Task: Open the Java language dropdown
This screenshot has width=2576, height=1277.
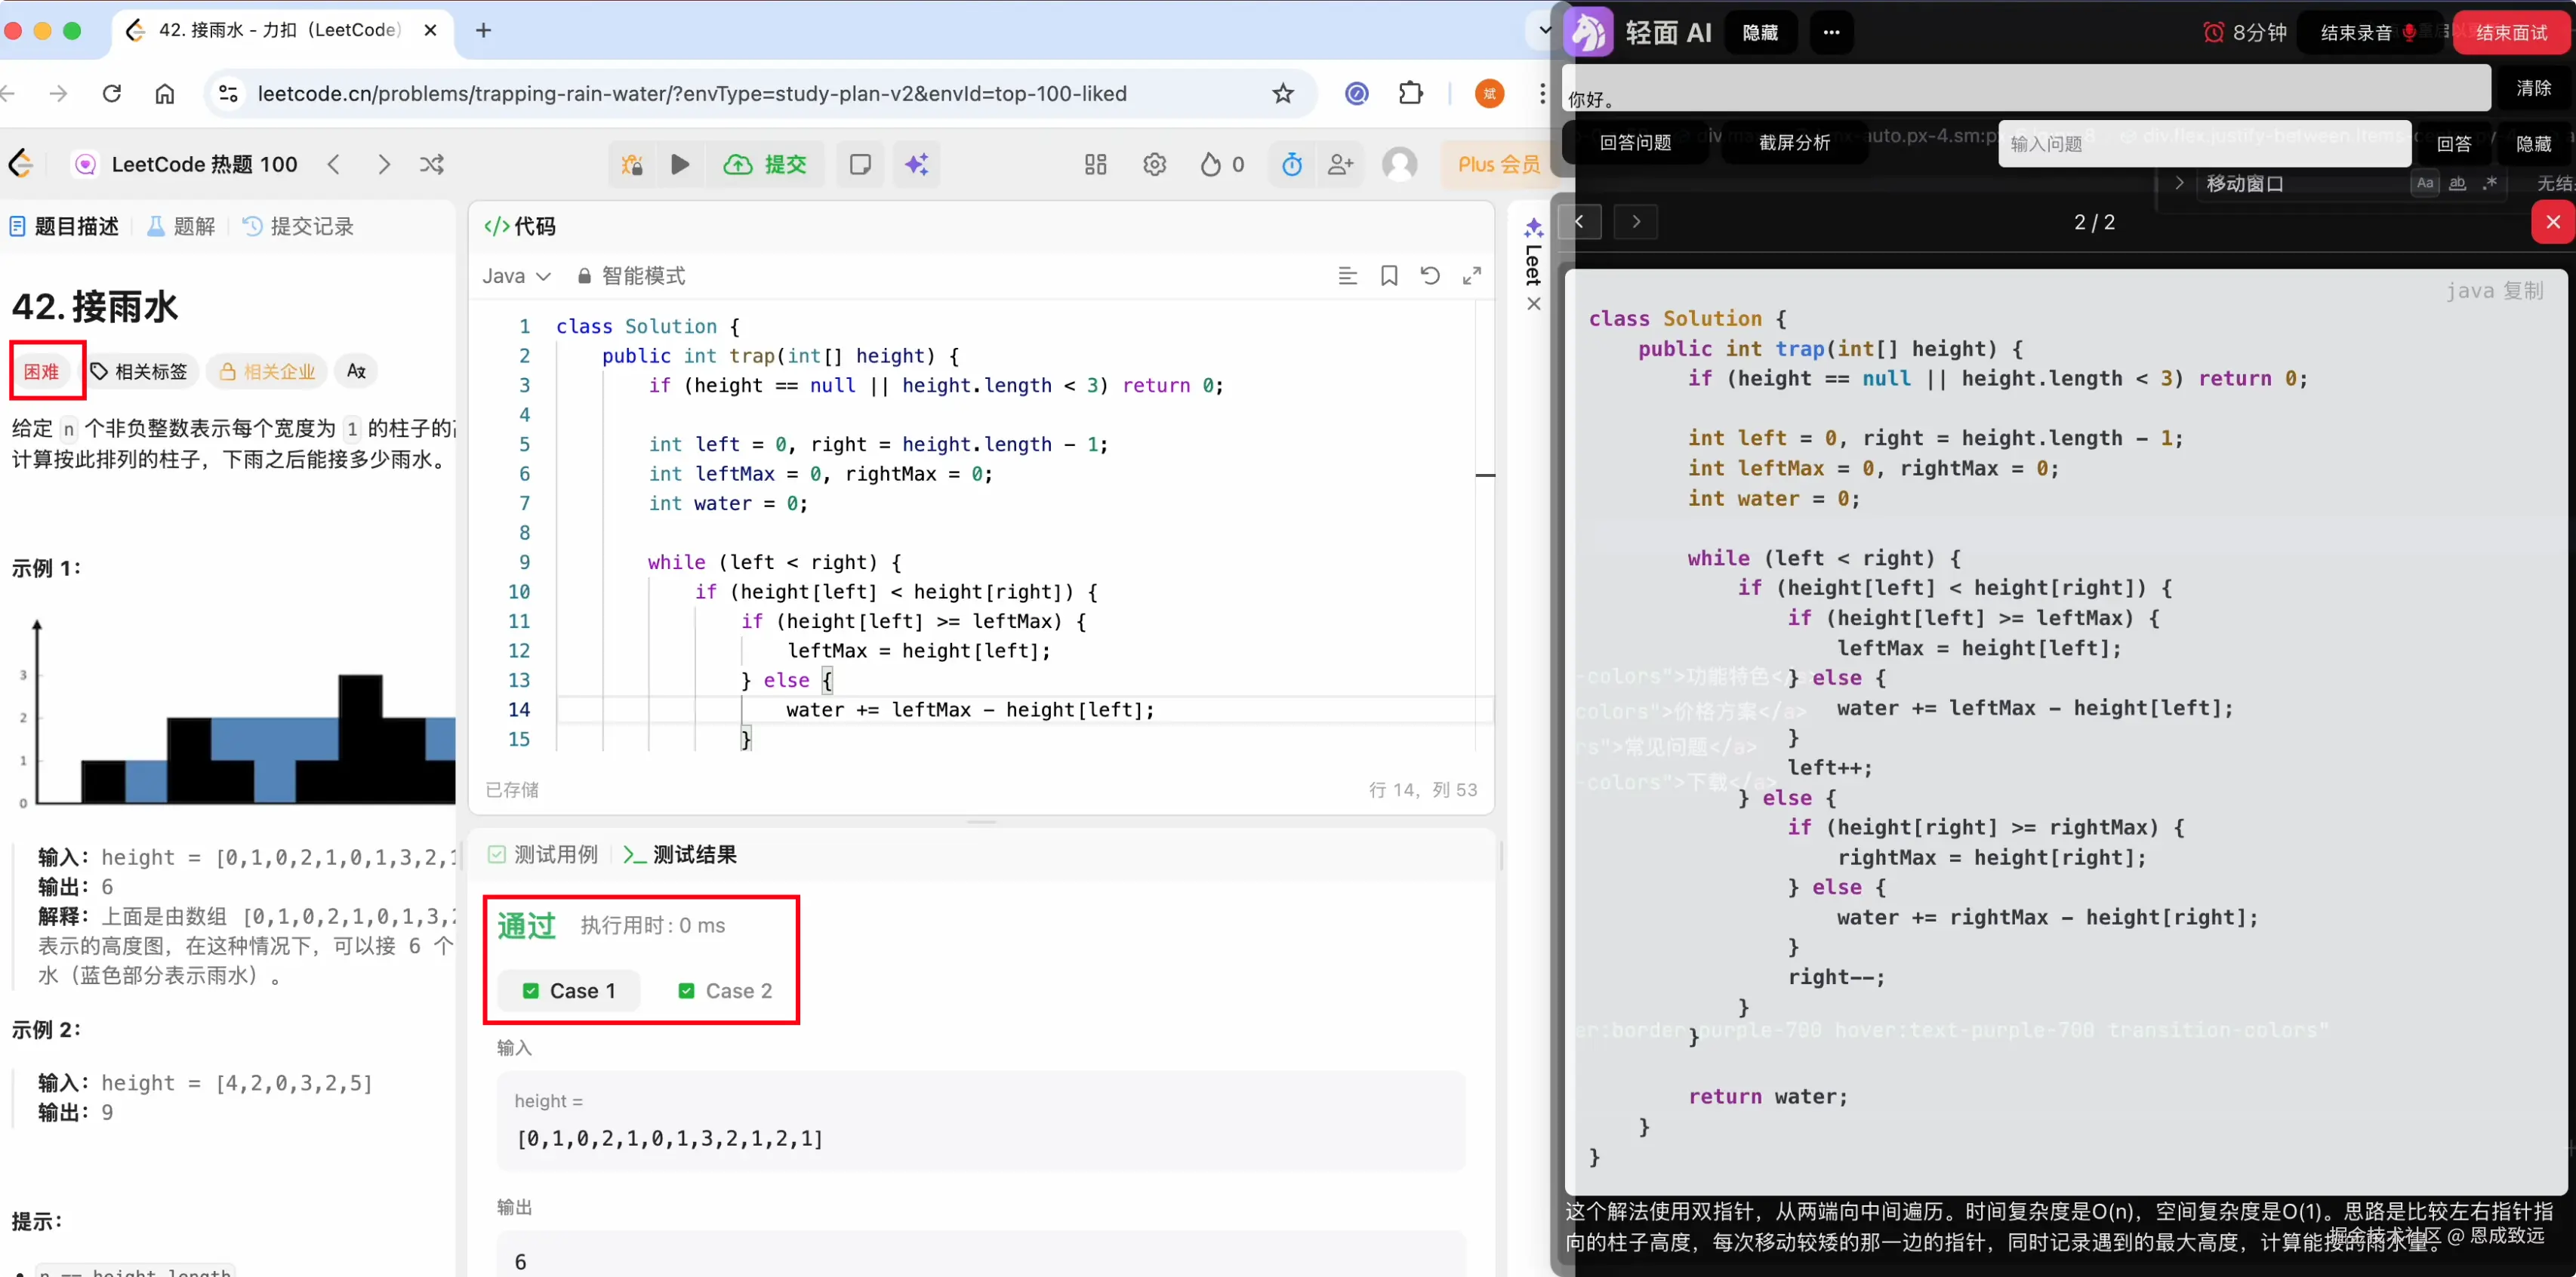Action: pos(516,276)
